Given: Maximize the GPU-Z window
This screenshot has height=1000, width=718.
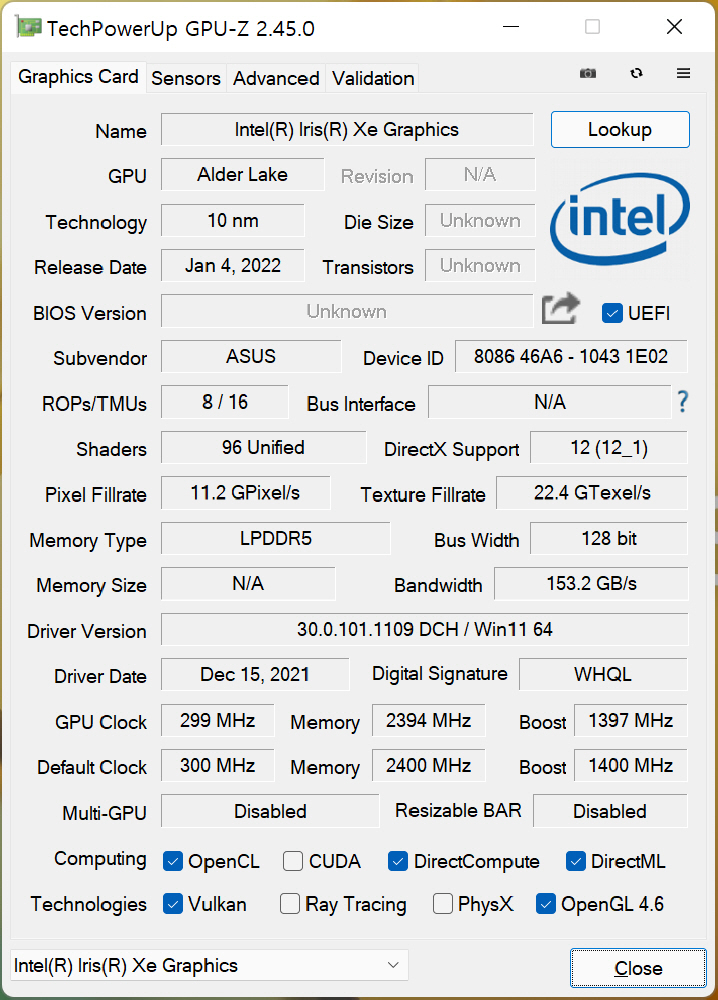Looking at the screenshot, I should 592,27.
